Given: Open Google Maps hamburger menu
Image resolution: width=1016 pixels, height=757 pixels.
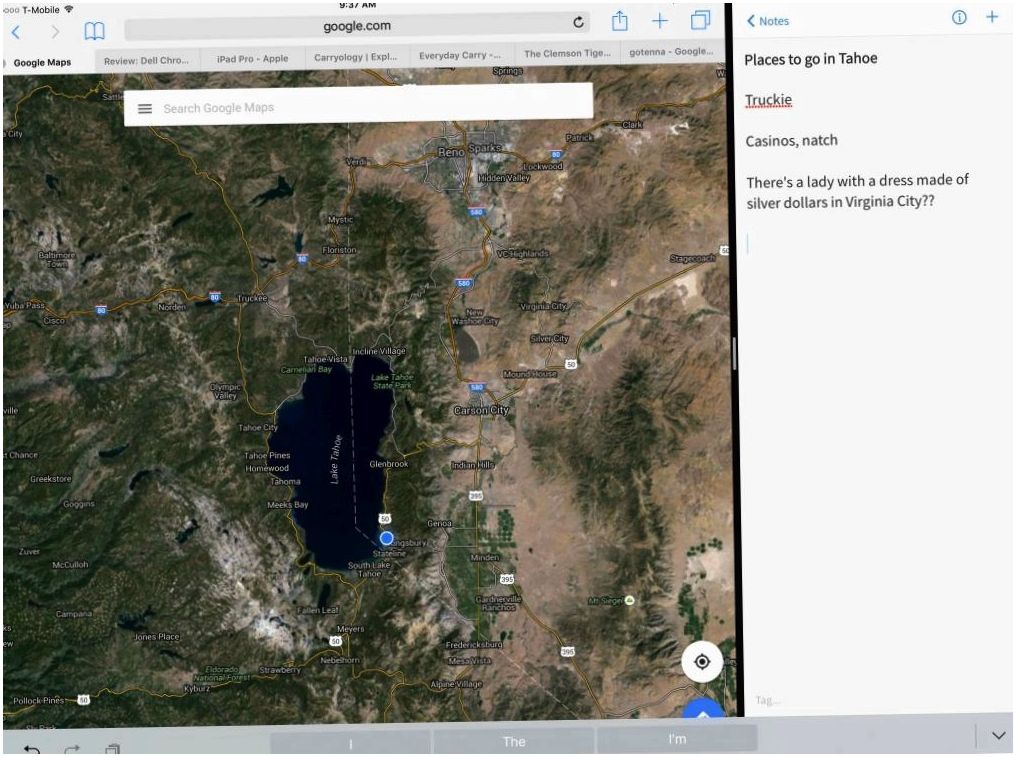Looking at the screenshot, I should pos(144,109).
